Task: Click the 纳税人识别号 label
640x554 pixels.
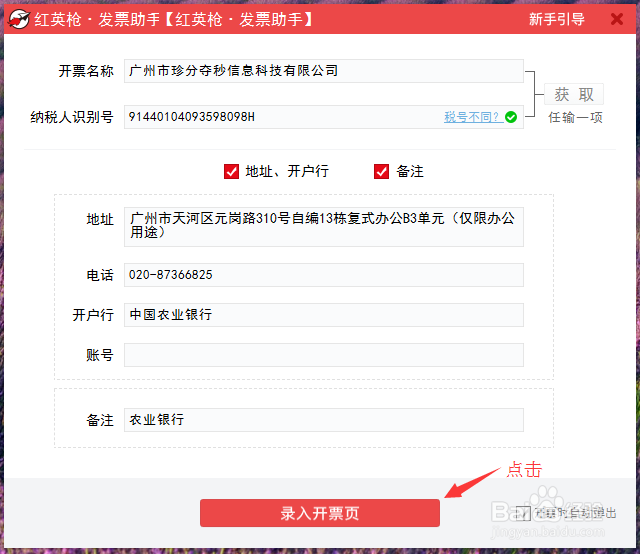Action: pyautogui.click(x=72, y=117)
